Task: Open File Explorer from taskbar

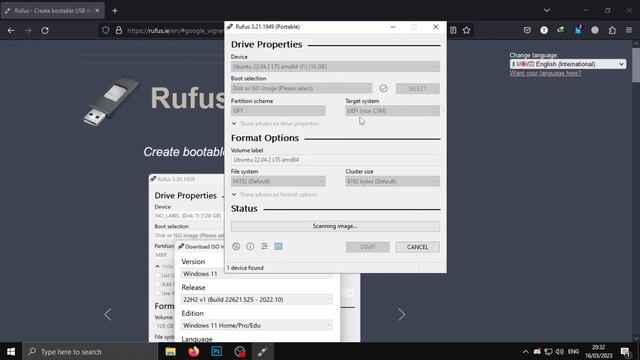Action: tap(171, 351)
